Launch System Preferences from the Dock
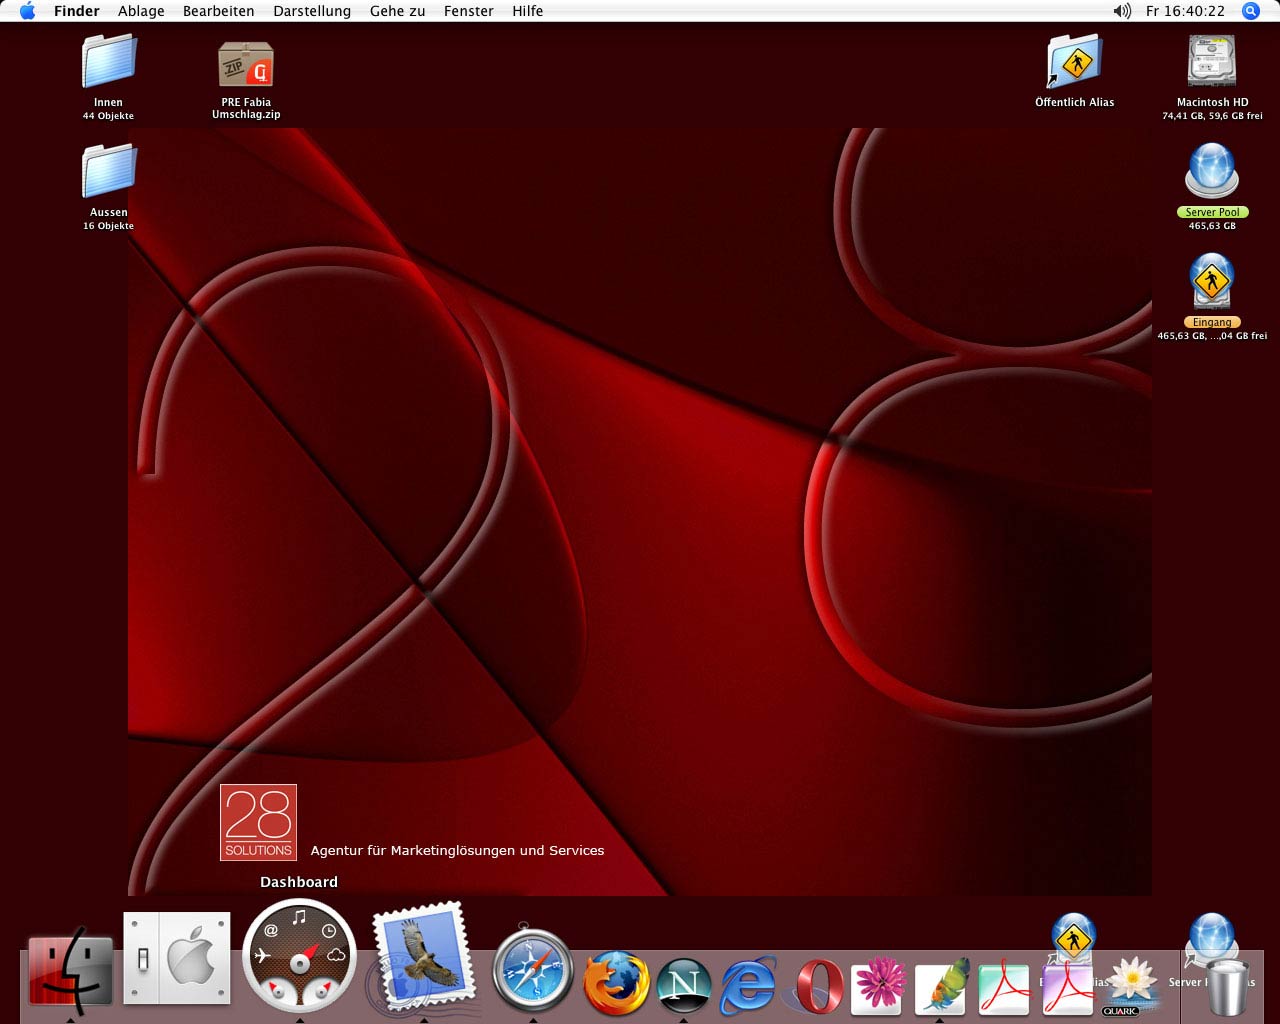Viewport: 1280px width, 1024px height. 177,958
